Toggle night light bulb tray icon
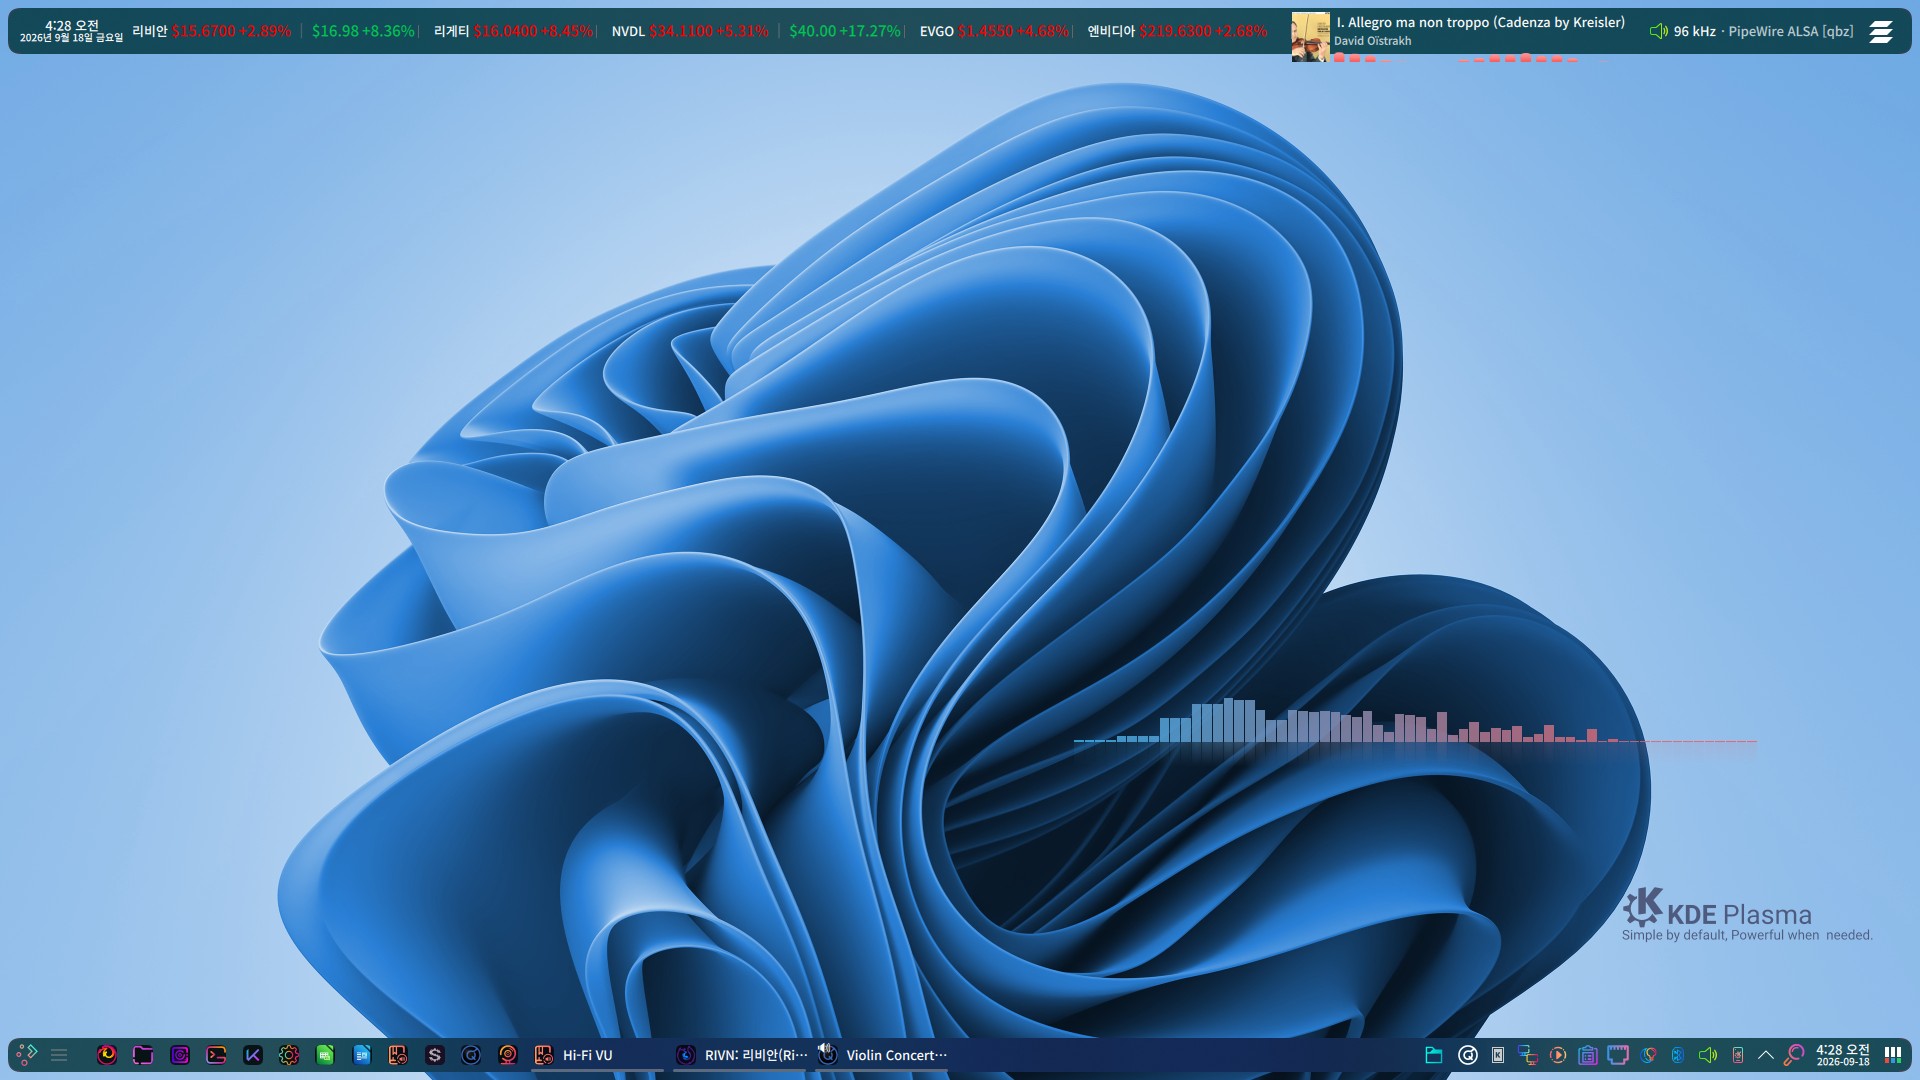 pos(1648,1054)
